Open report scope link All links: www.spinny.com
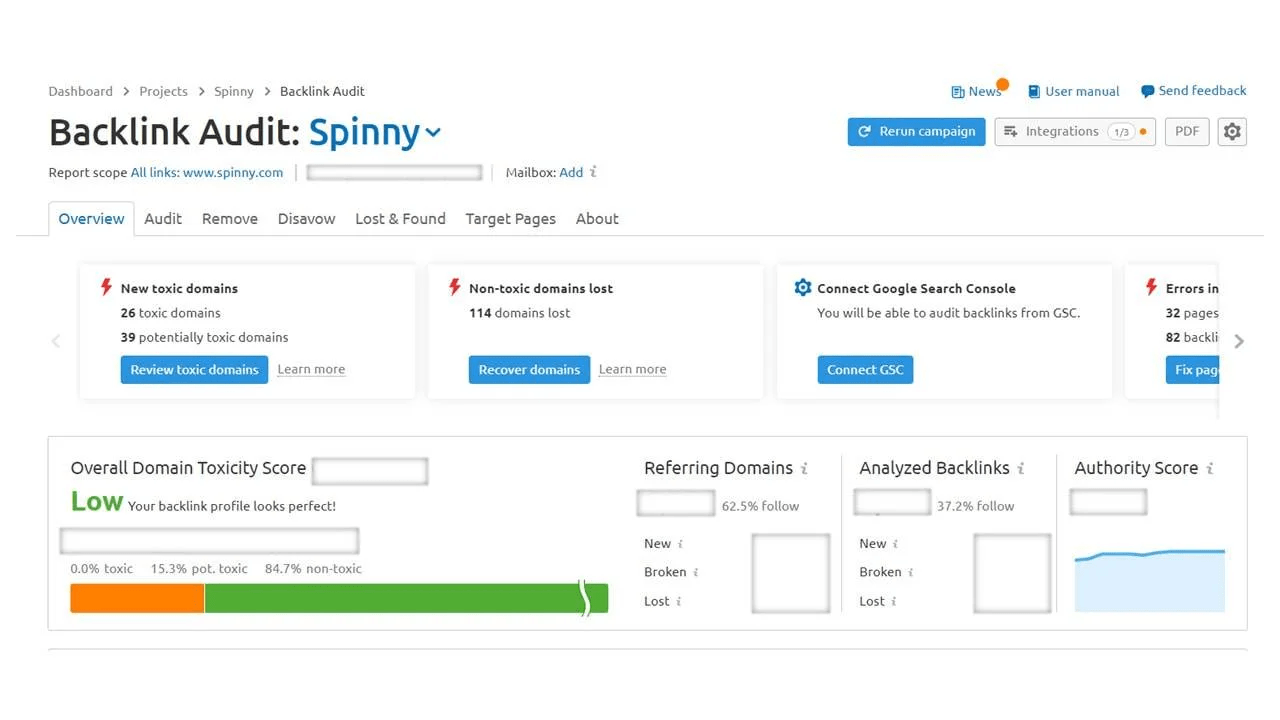 pos(207,173)
